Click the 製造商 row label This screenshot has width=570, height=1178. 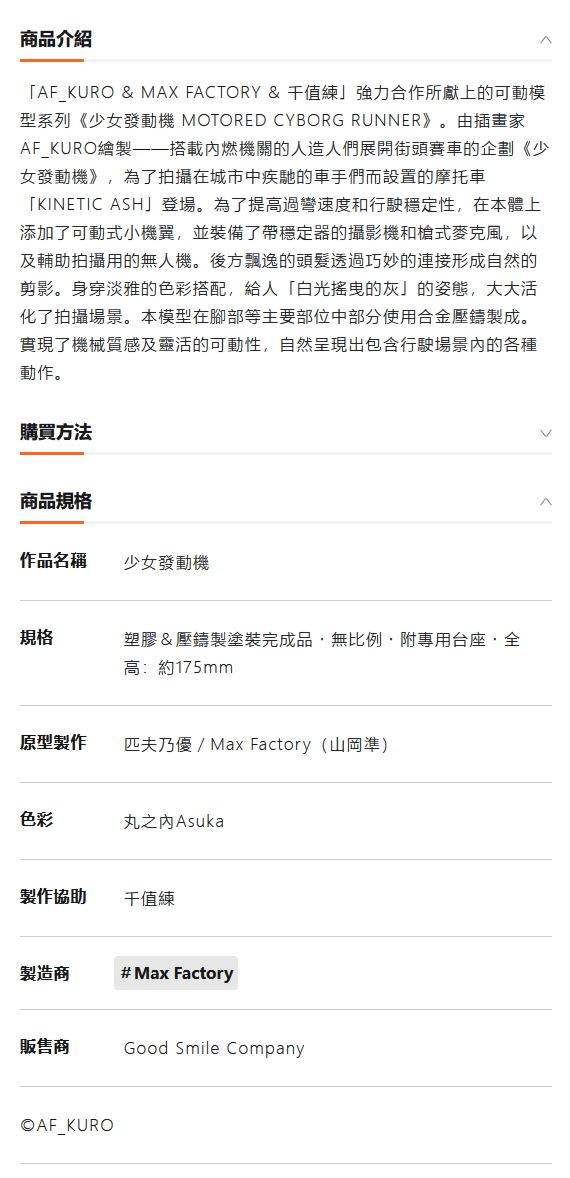point(45,974)
